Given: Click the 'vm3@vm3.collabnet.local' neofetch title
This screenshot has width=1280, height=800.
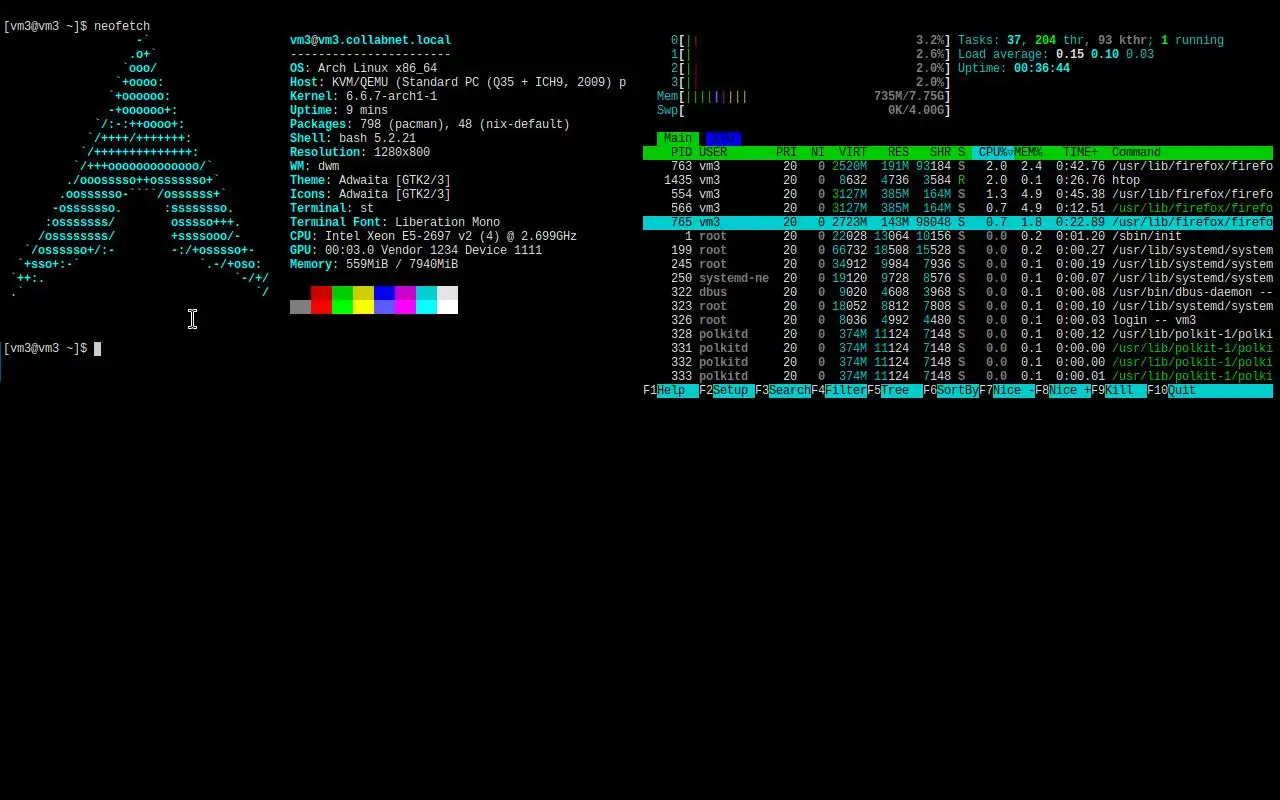Looking at the screenshot, I should pyautogui.click(x=370, y=40).
